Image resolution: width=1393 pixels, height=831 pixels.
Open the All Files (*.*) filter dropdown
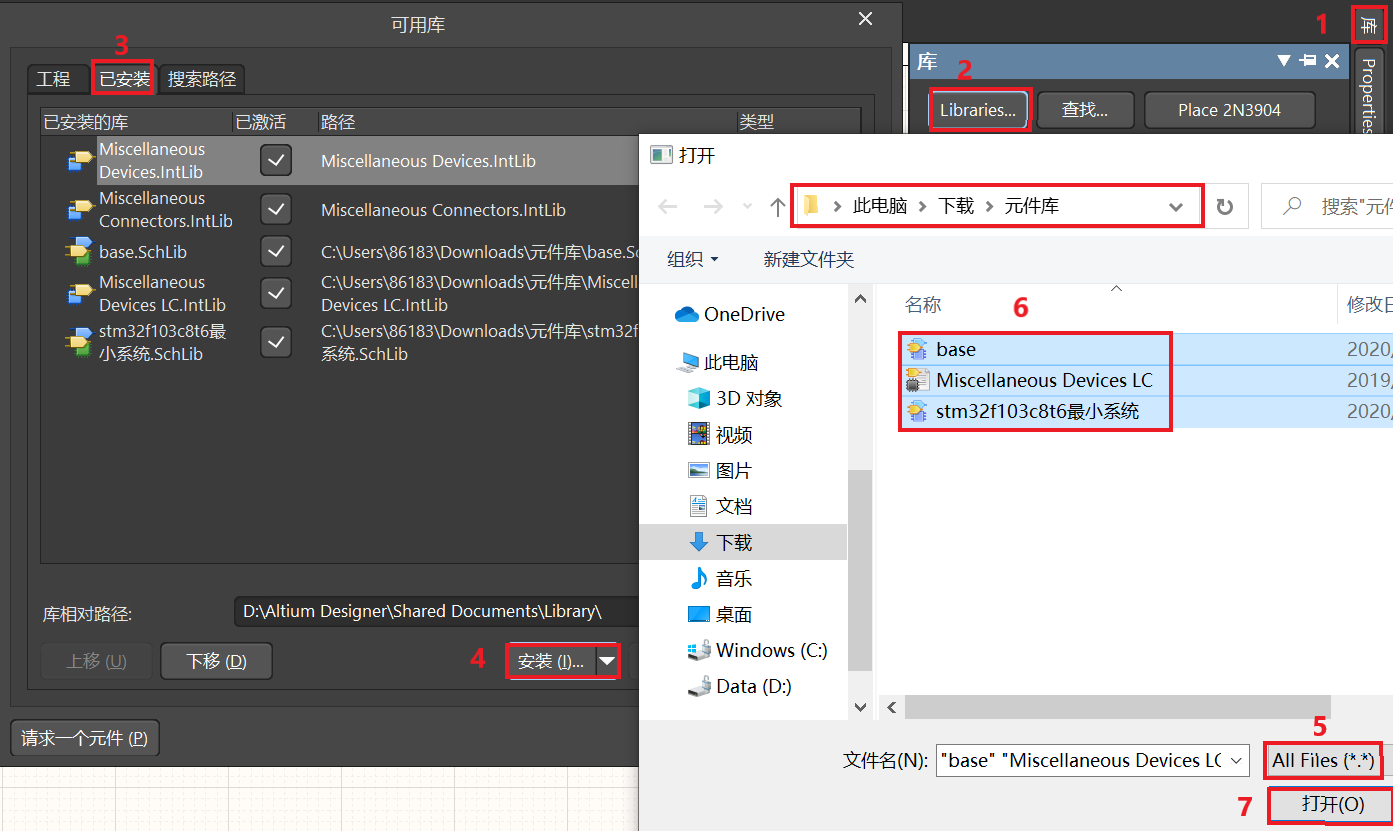pos(1323,761)
